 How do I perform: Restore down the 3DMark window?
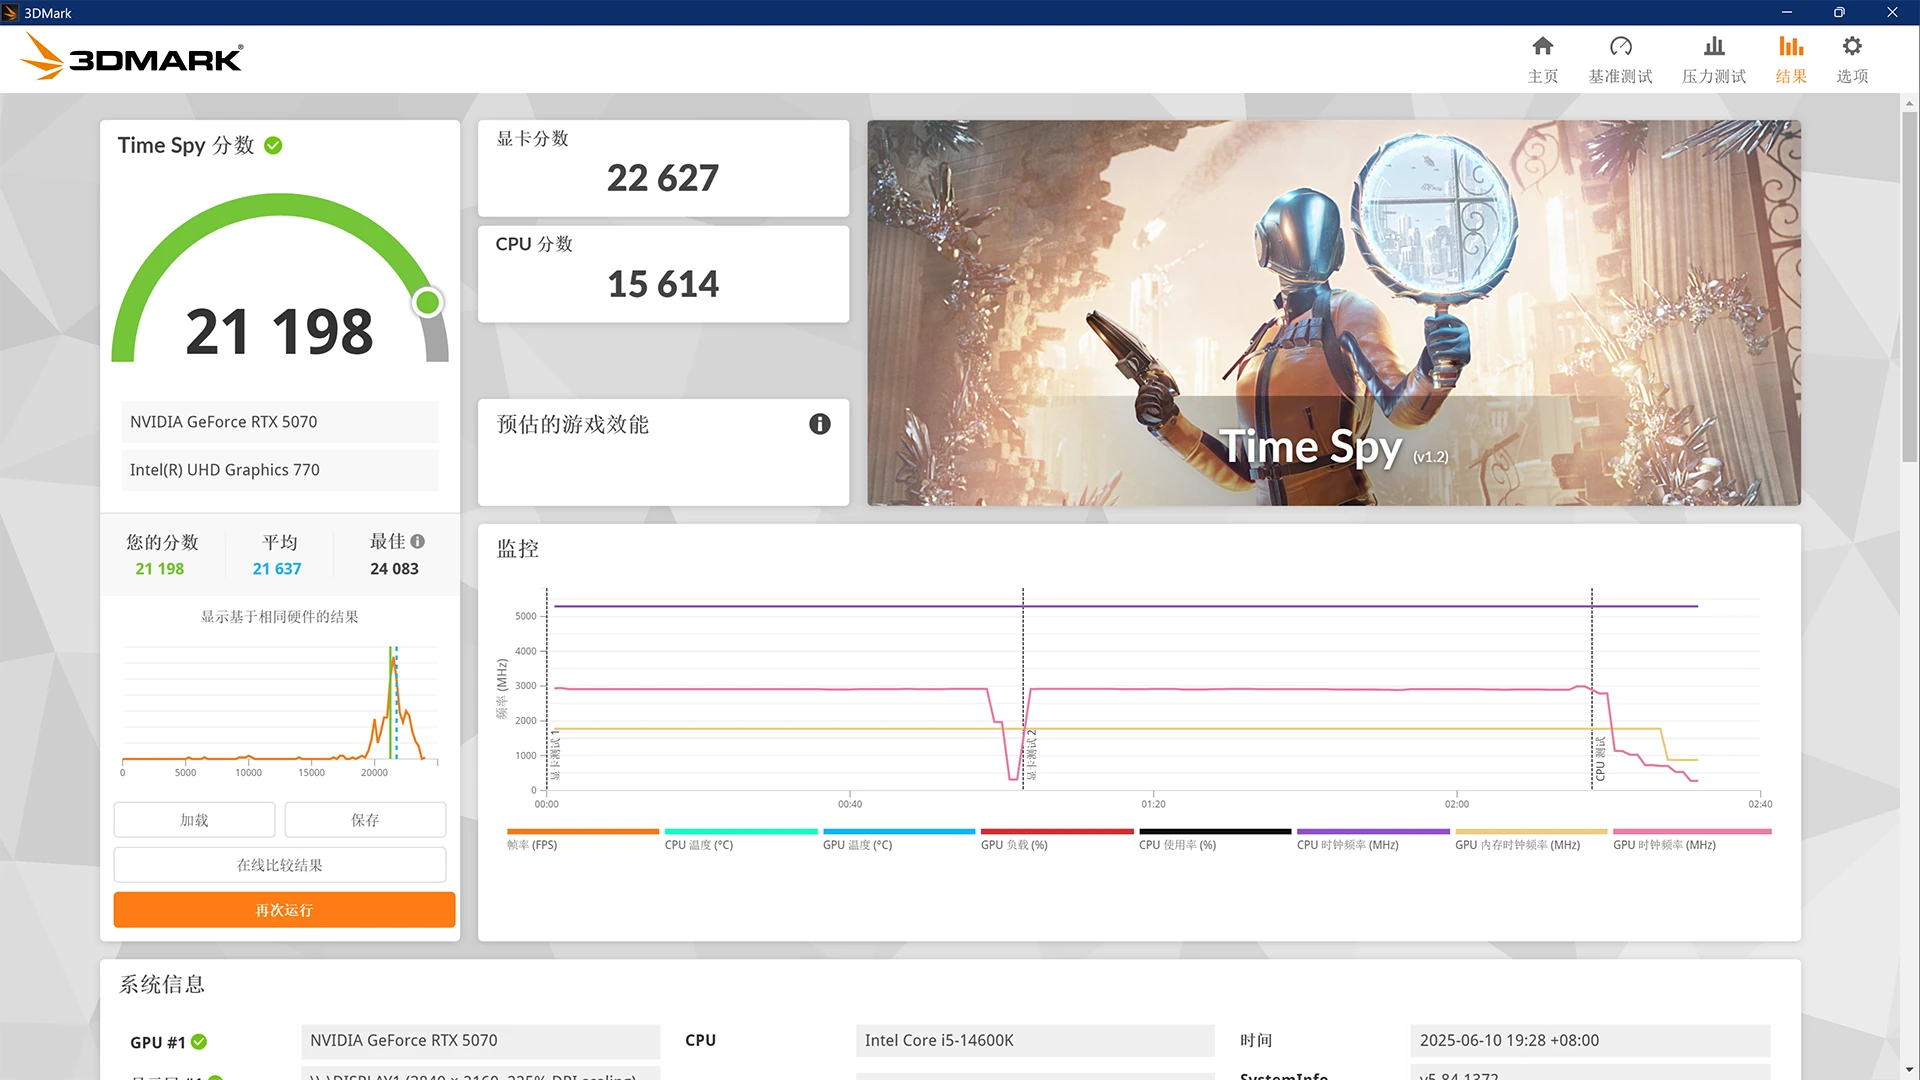coord(1839,12)
